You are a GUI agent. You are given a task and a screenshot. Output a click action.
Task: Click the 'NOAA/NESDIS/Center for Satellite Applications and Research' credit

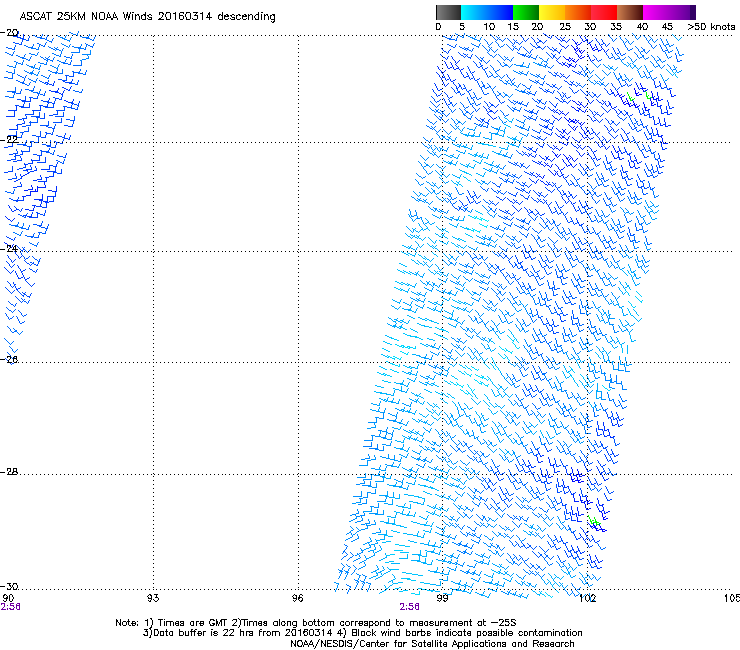coord(432,644)
